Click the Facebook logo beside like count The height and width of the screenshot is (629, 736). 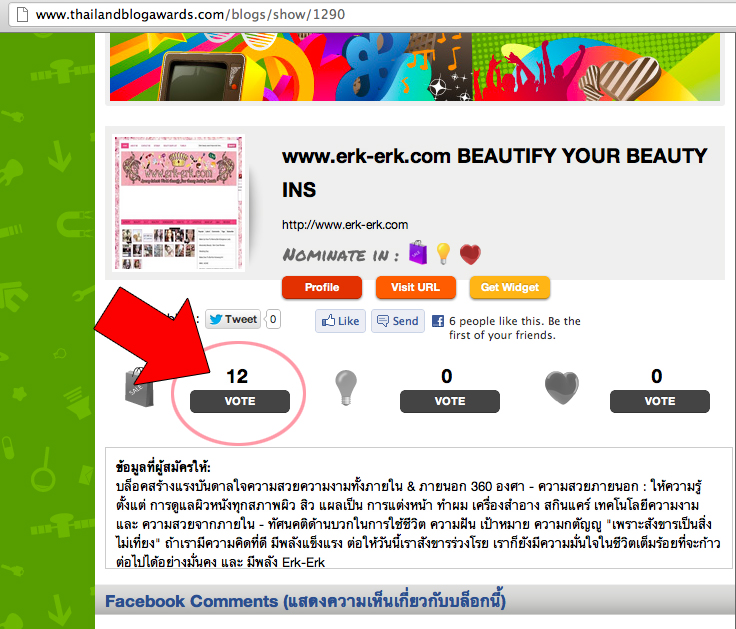pos(438,321)
